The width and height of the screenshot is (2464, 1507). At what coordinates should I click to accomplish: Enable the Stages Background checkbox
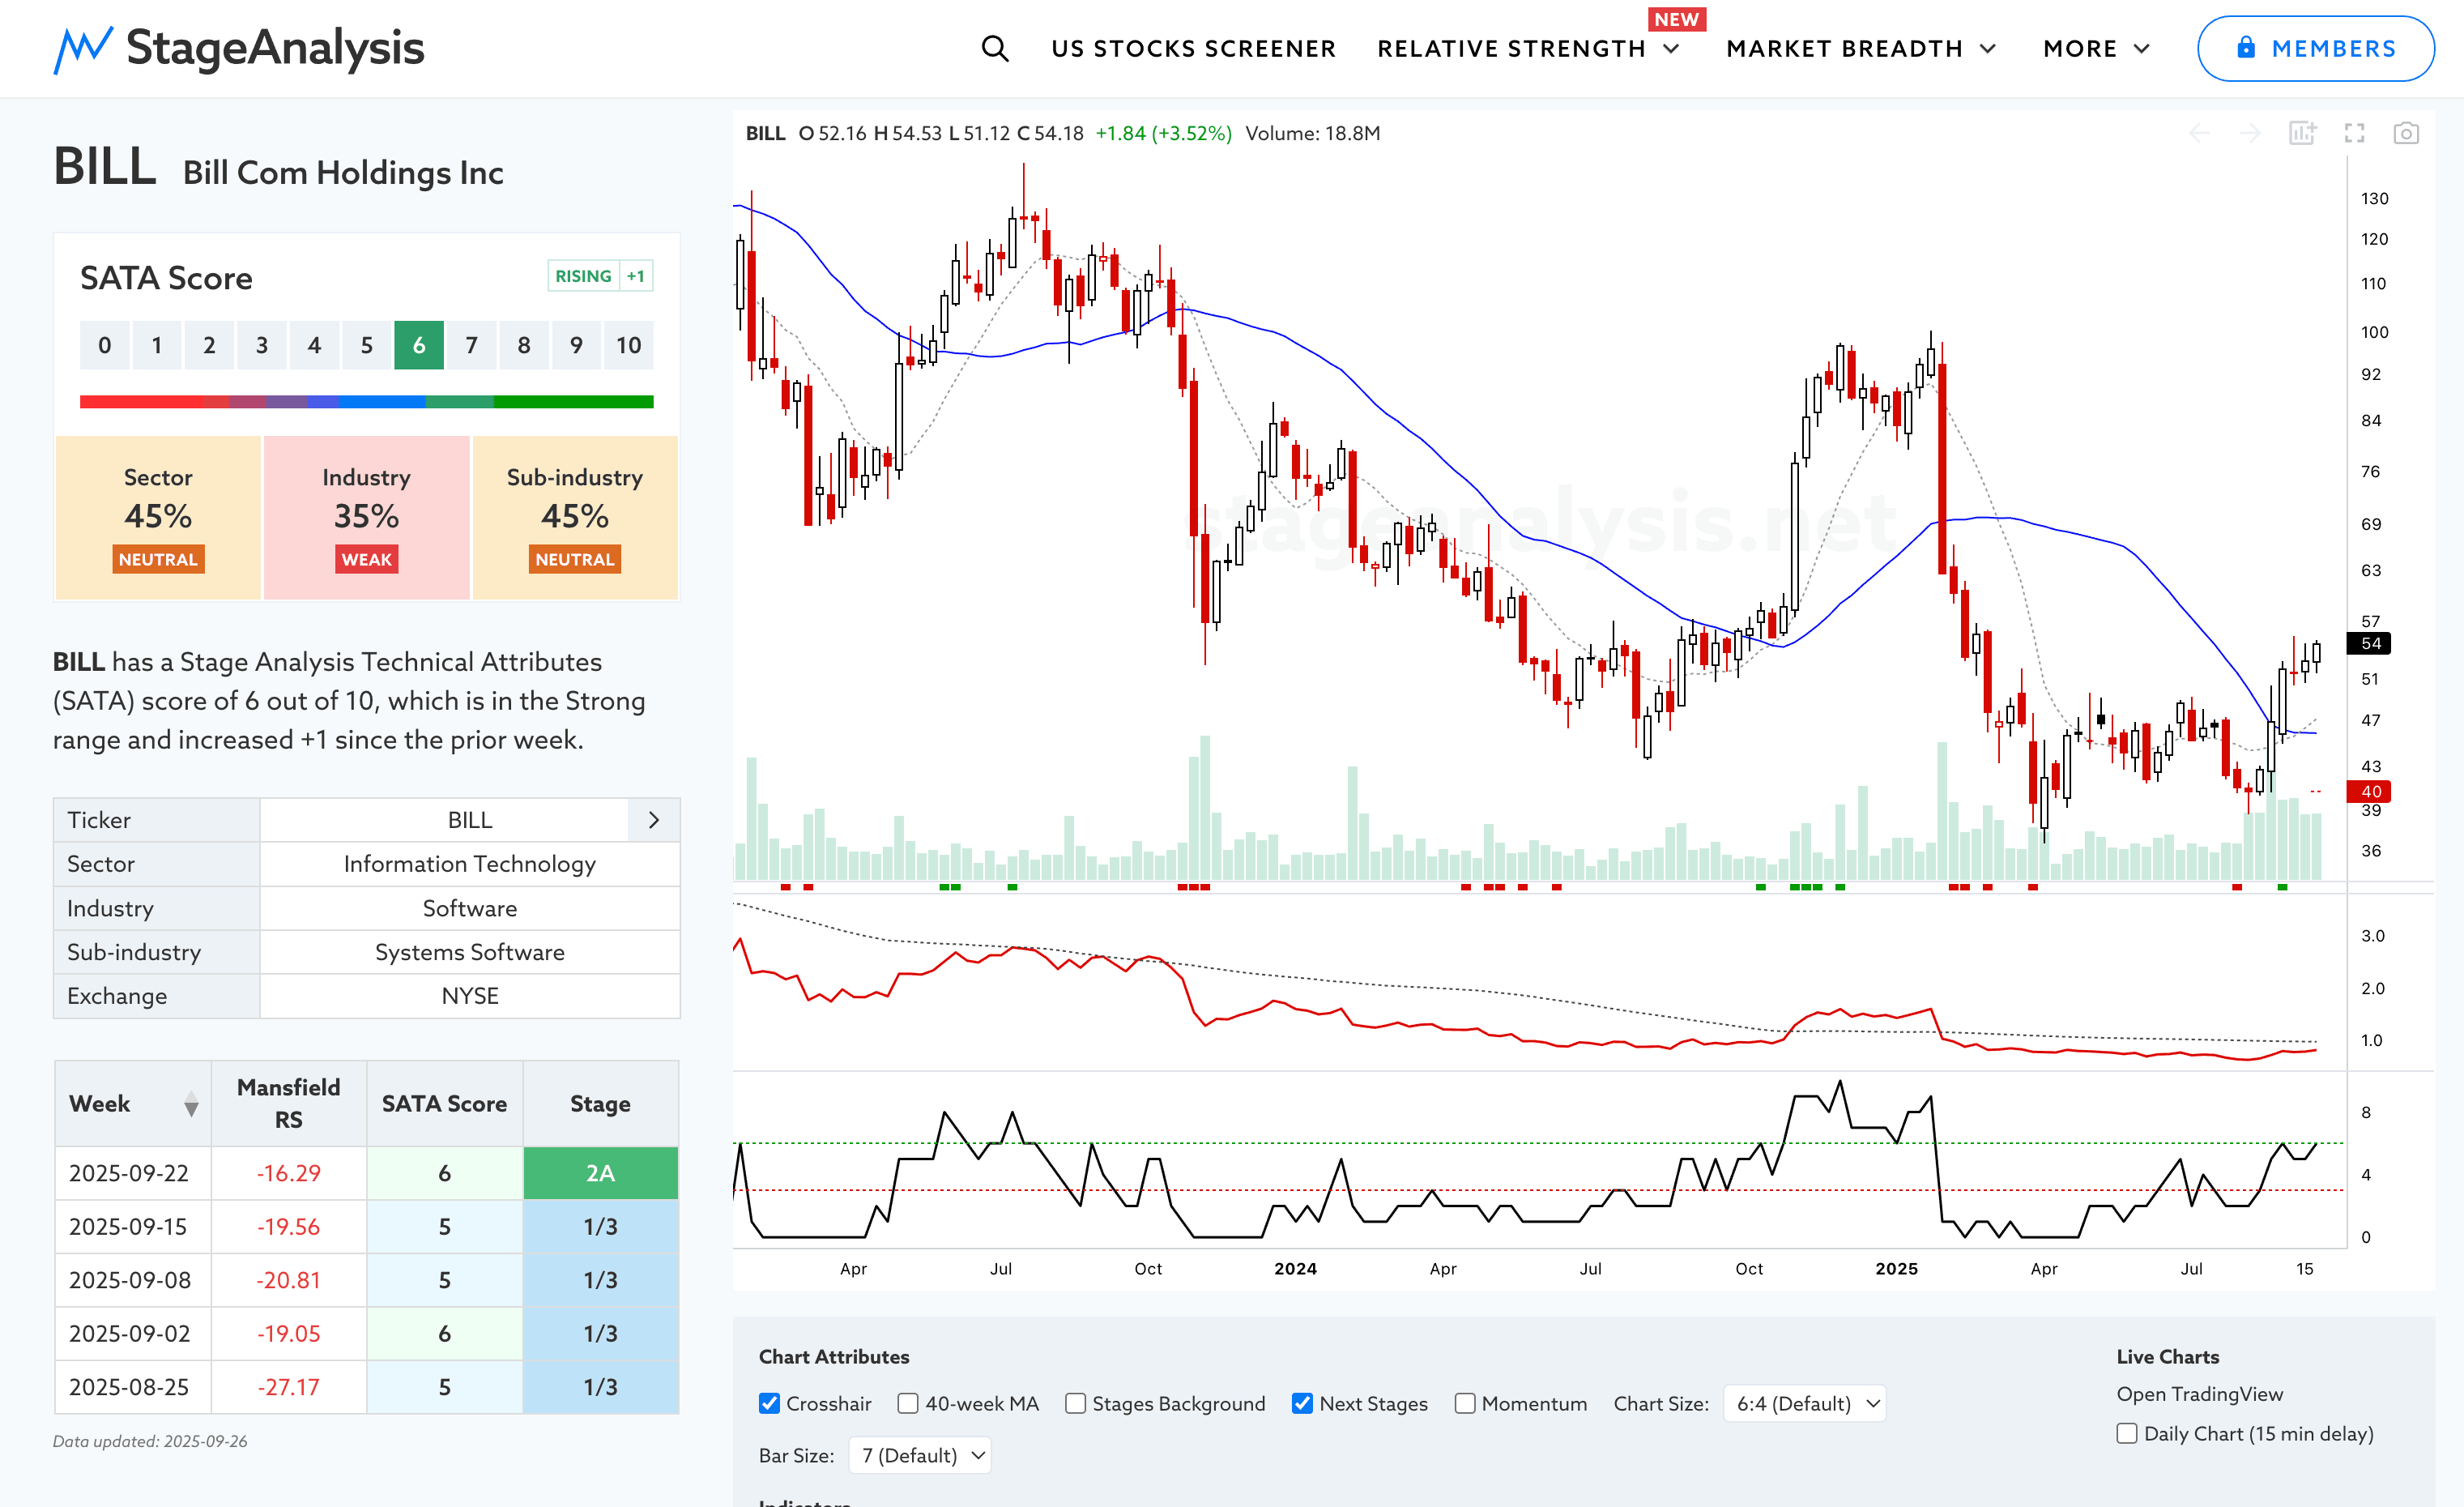click(1075, 1403)
